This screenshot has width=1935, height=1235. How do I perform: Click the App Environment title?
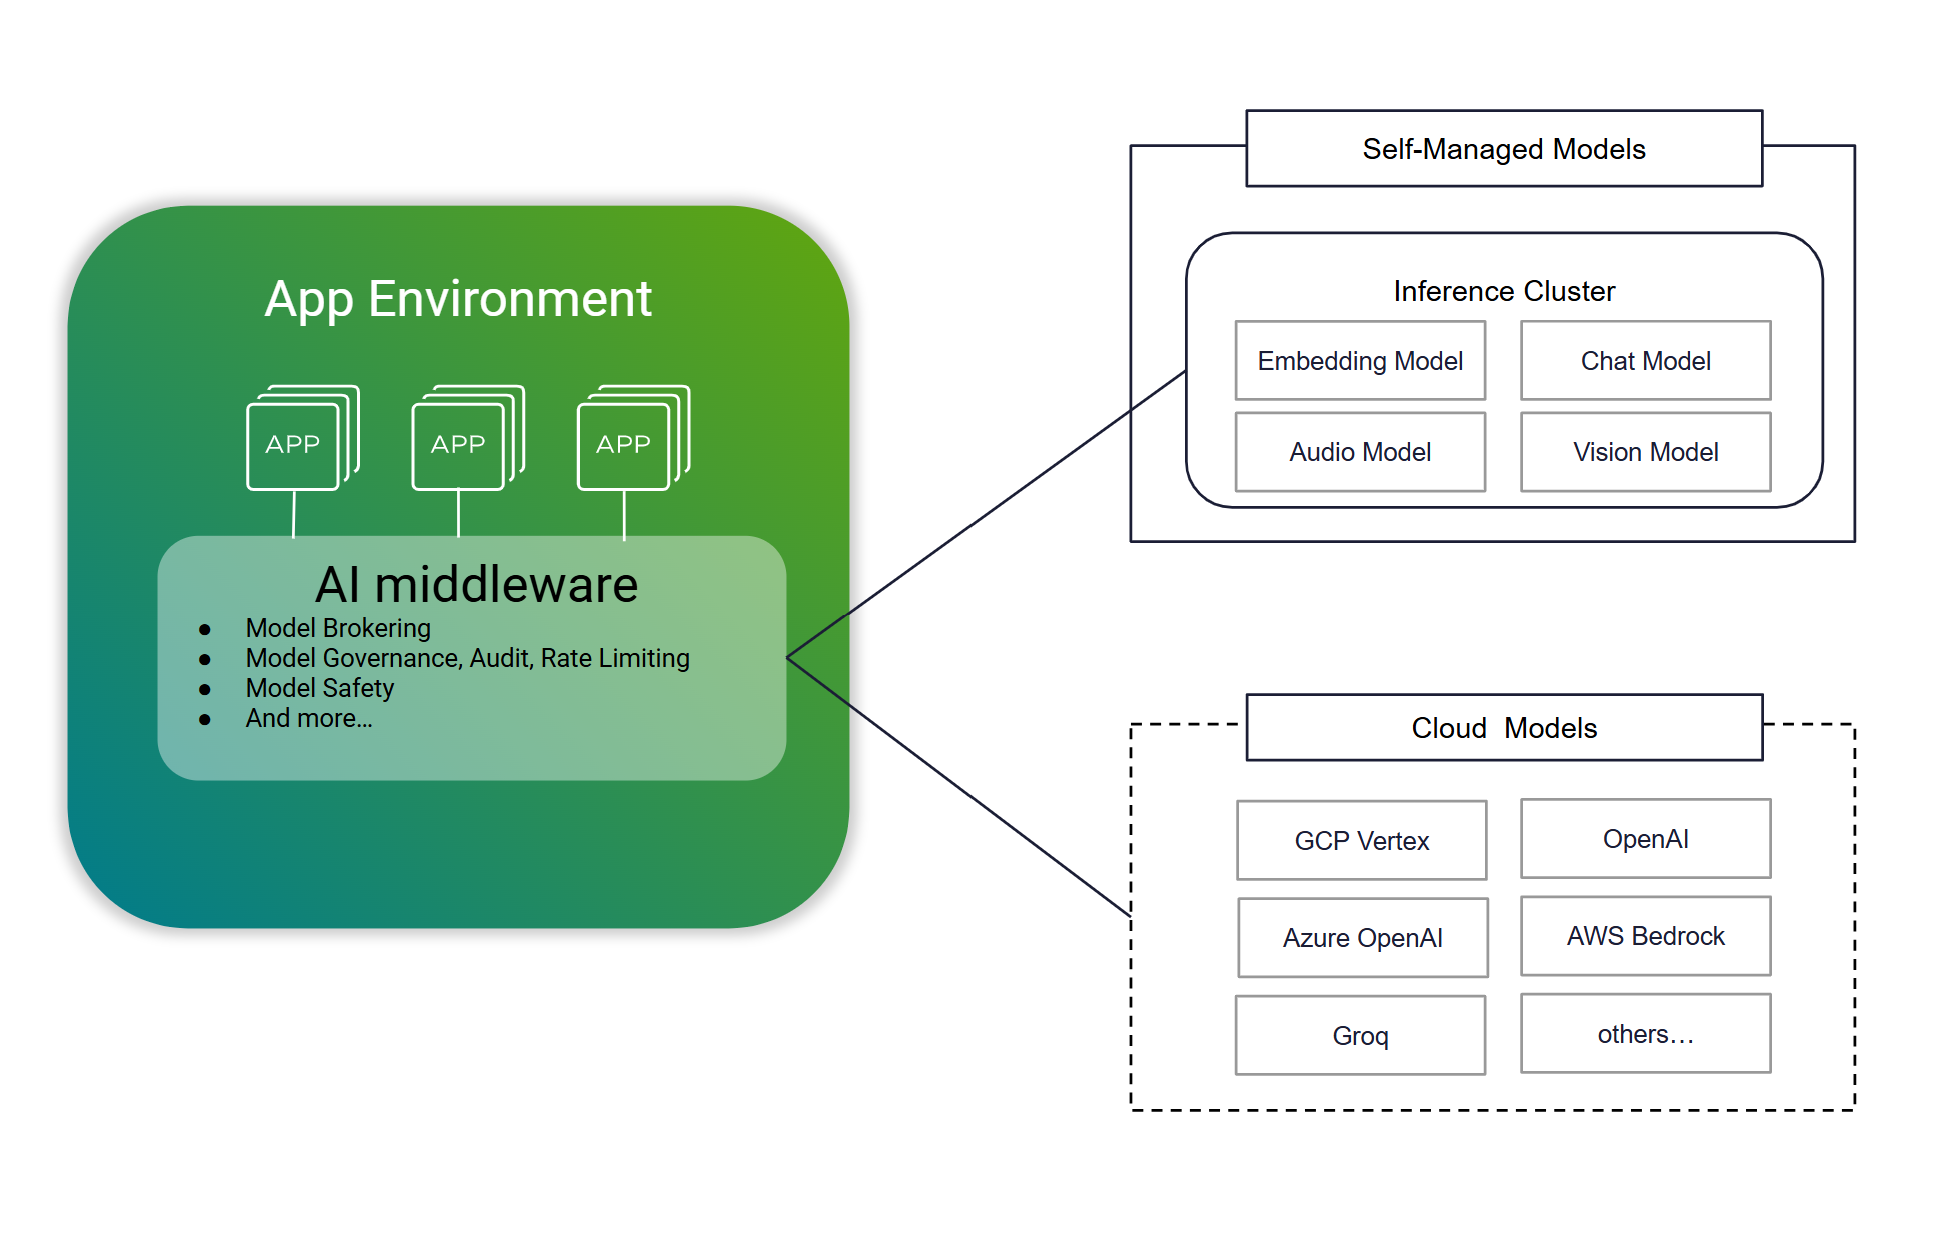[458, 299]
